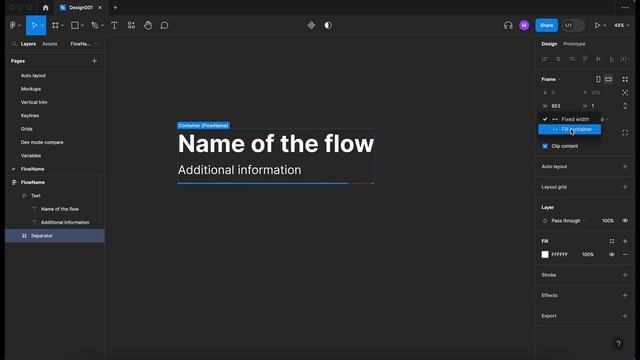640x360 pixels.
Task: Toggle absolute position icon beside X Y
Action: tap(625, 93)
